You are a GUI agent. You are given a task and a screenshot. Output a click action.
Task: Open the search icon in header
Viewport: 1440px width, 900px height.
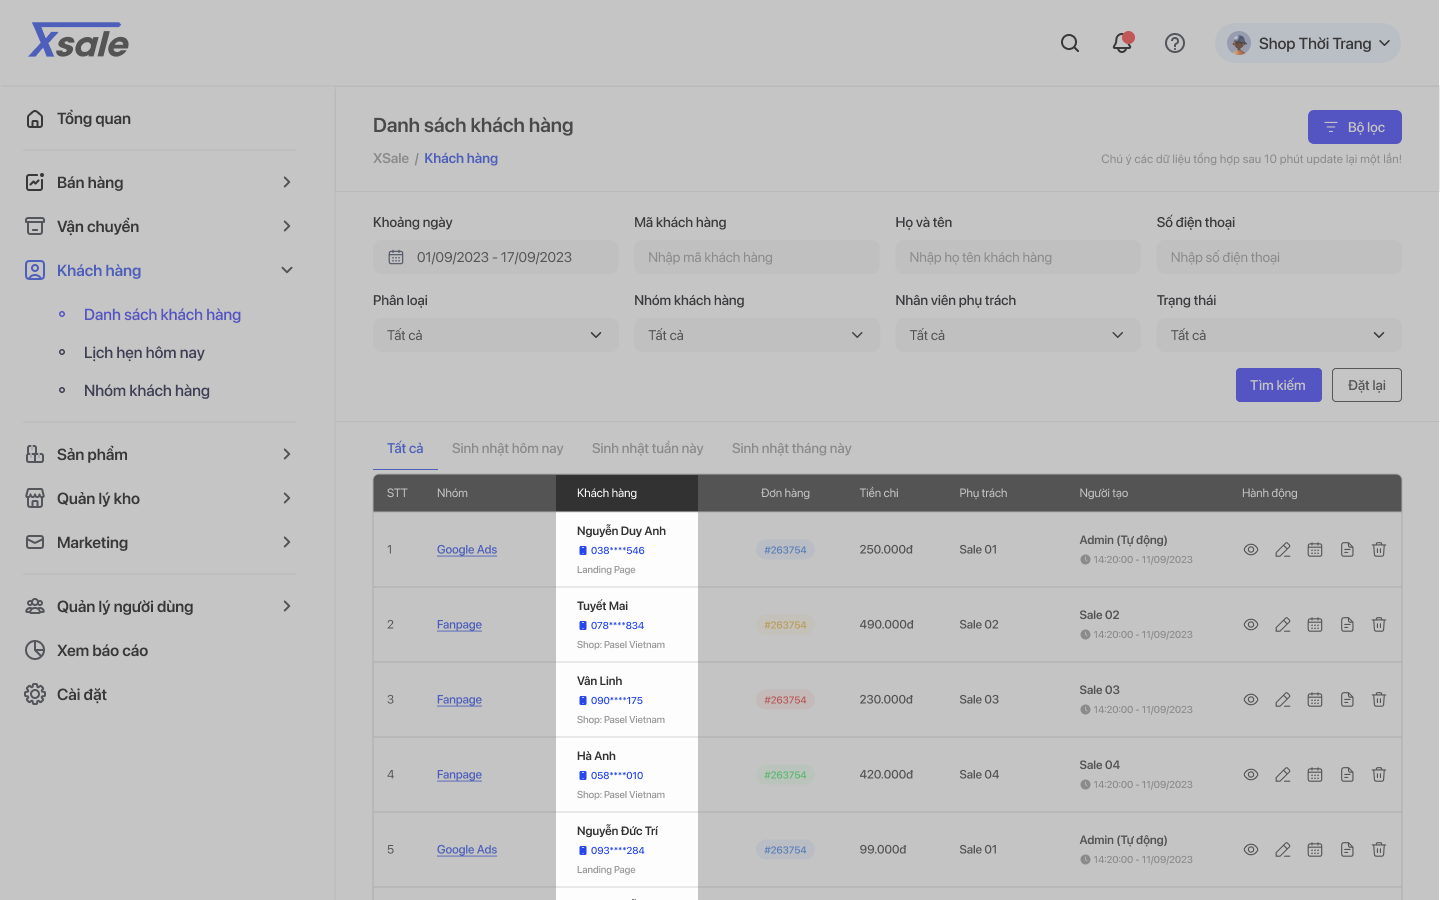[x=1070, y=43]
